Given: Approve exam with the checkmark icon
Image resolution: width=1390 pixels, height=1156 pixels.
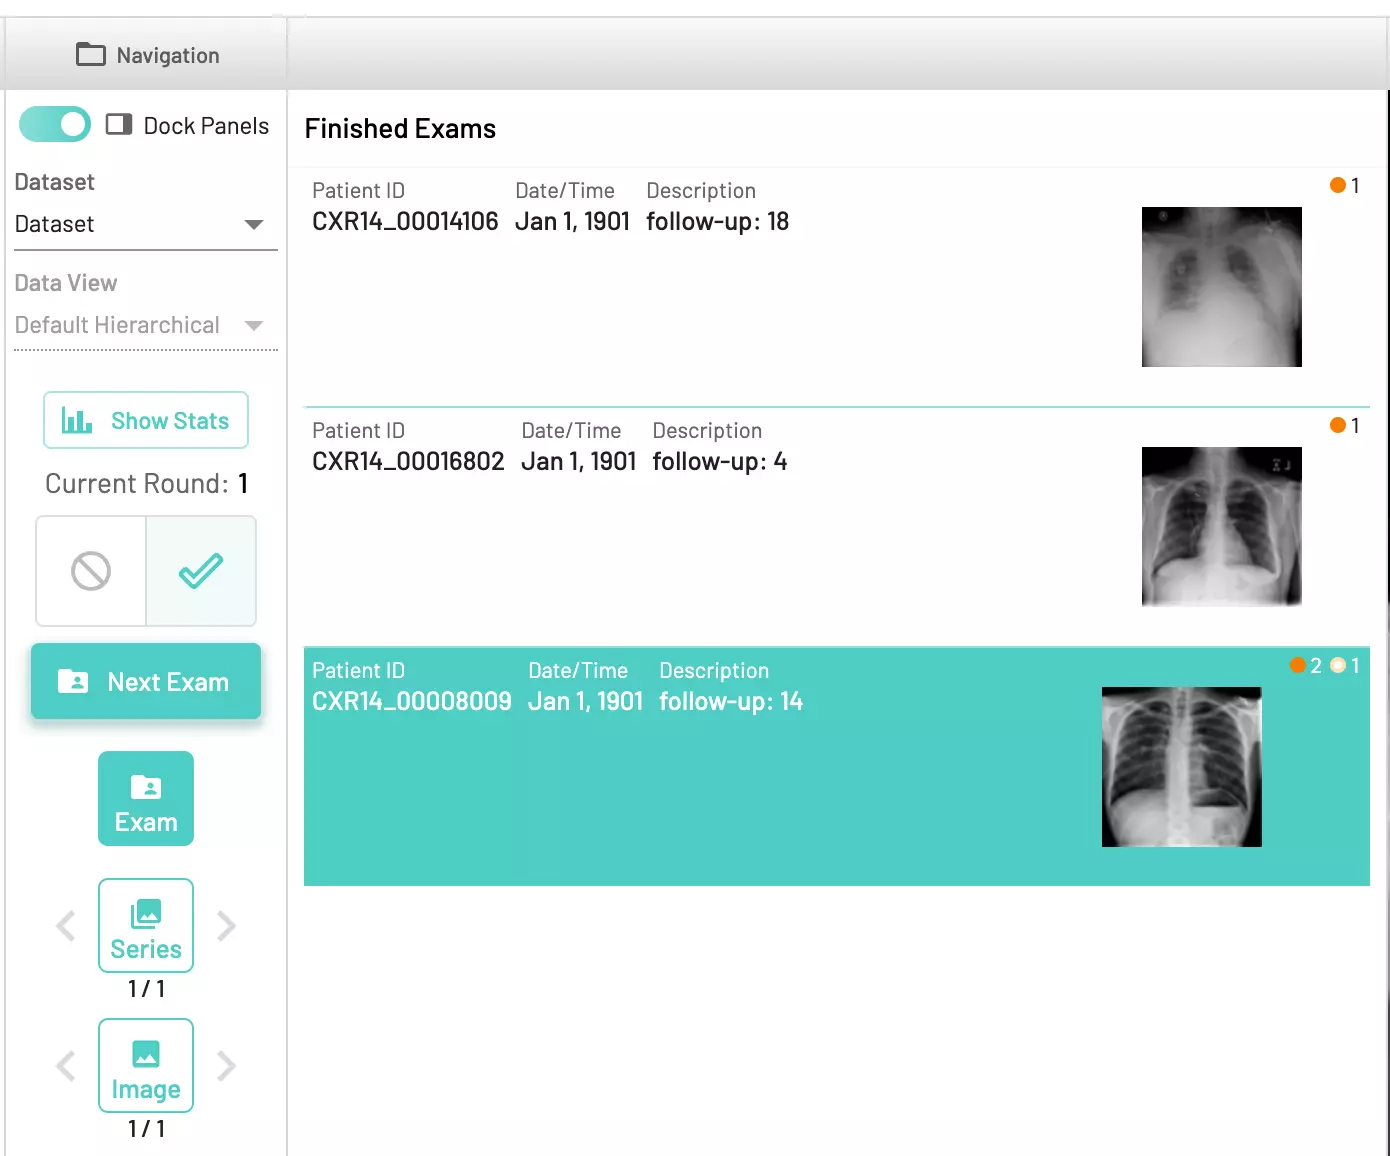Looking at the screenshot, I should tap(201, 571).
